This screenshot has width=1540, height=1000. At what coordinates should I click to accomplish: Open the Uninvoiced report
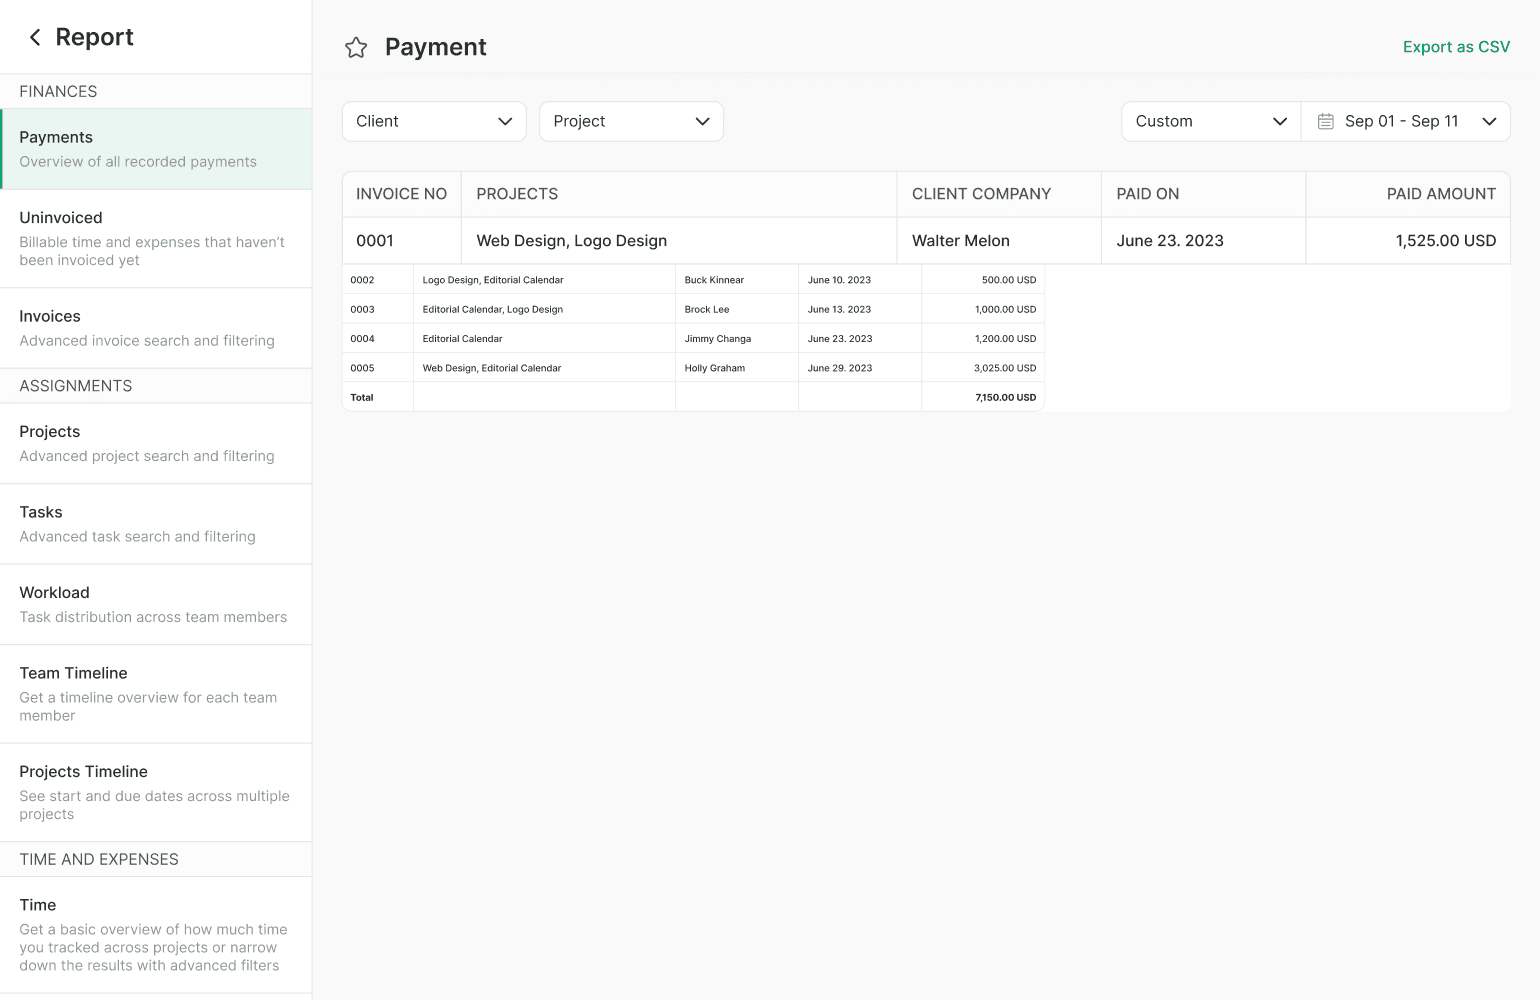pyautogui.click(x=156, y=238)
